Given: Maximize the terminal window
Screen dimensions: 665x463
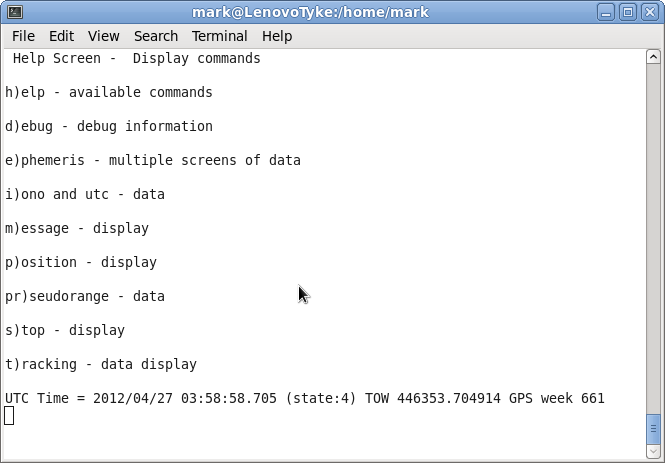Looking at the screenshot, I should tap(627, 12).
